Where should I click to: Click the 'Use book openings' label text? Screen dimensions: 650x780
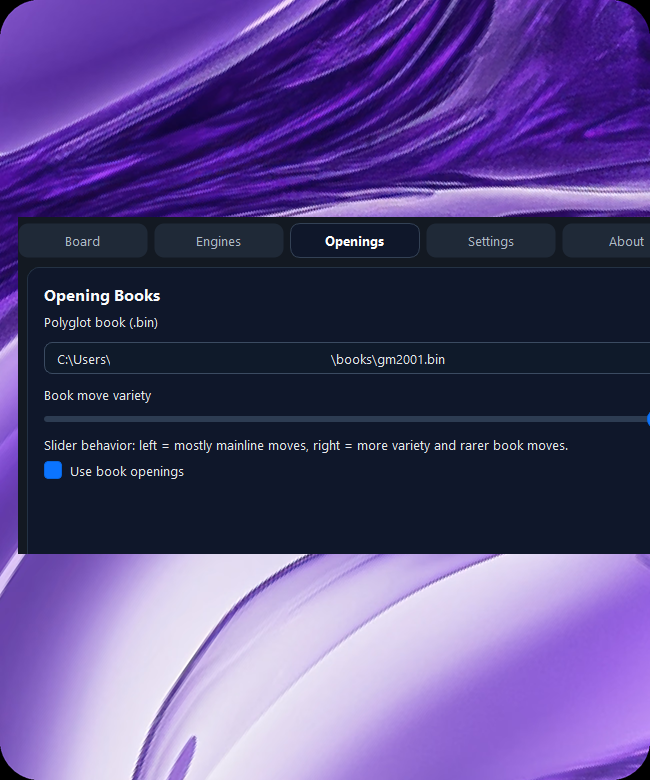pos(127,472)
